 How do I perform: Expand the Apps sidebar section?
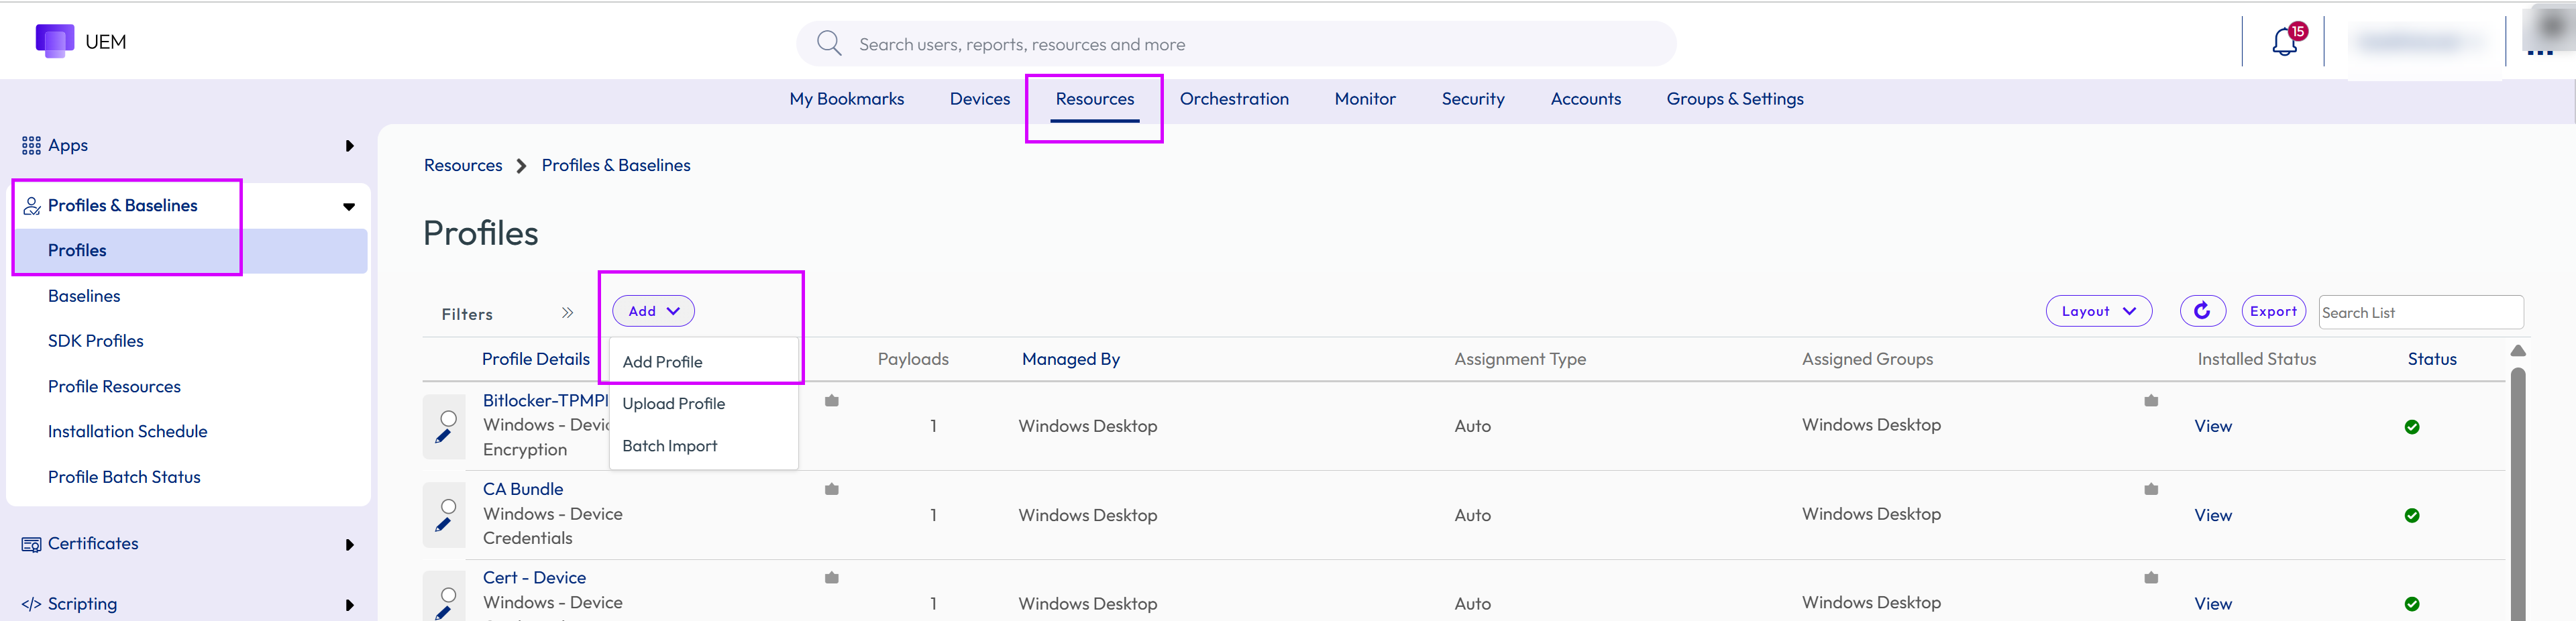click(349, 146)
